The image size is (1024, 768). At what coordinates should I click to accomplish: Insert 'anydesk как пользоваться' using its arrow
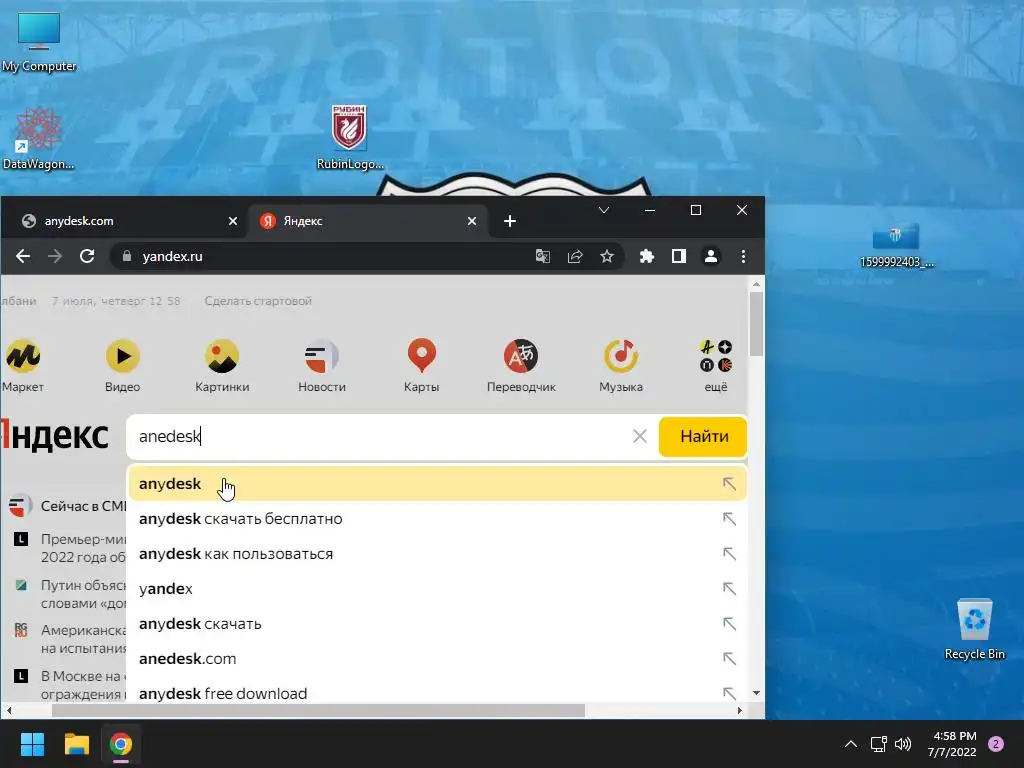click(x=729, y=554)
